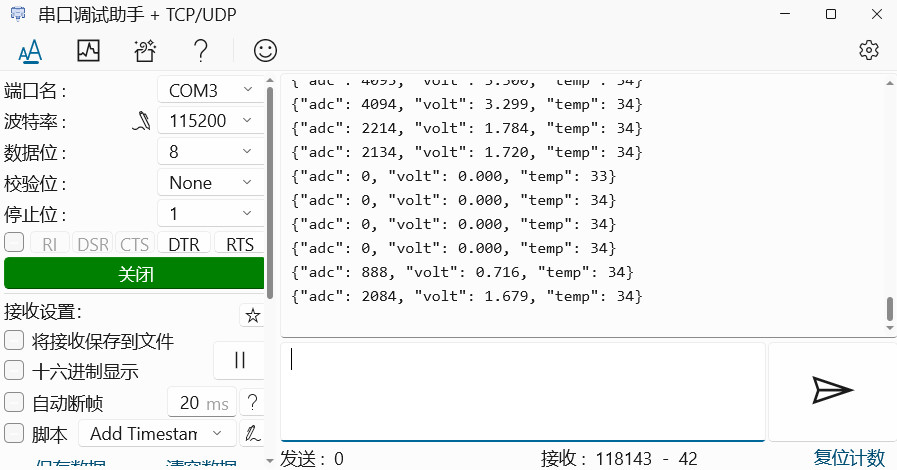897x470 pixels.
Task: Click the log line with adc 2134
Action: tap(467, 153)
